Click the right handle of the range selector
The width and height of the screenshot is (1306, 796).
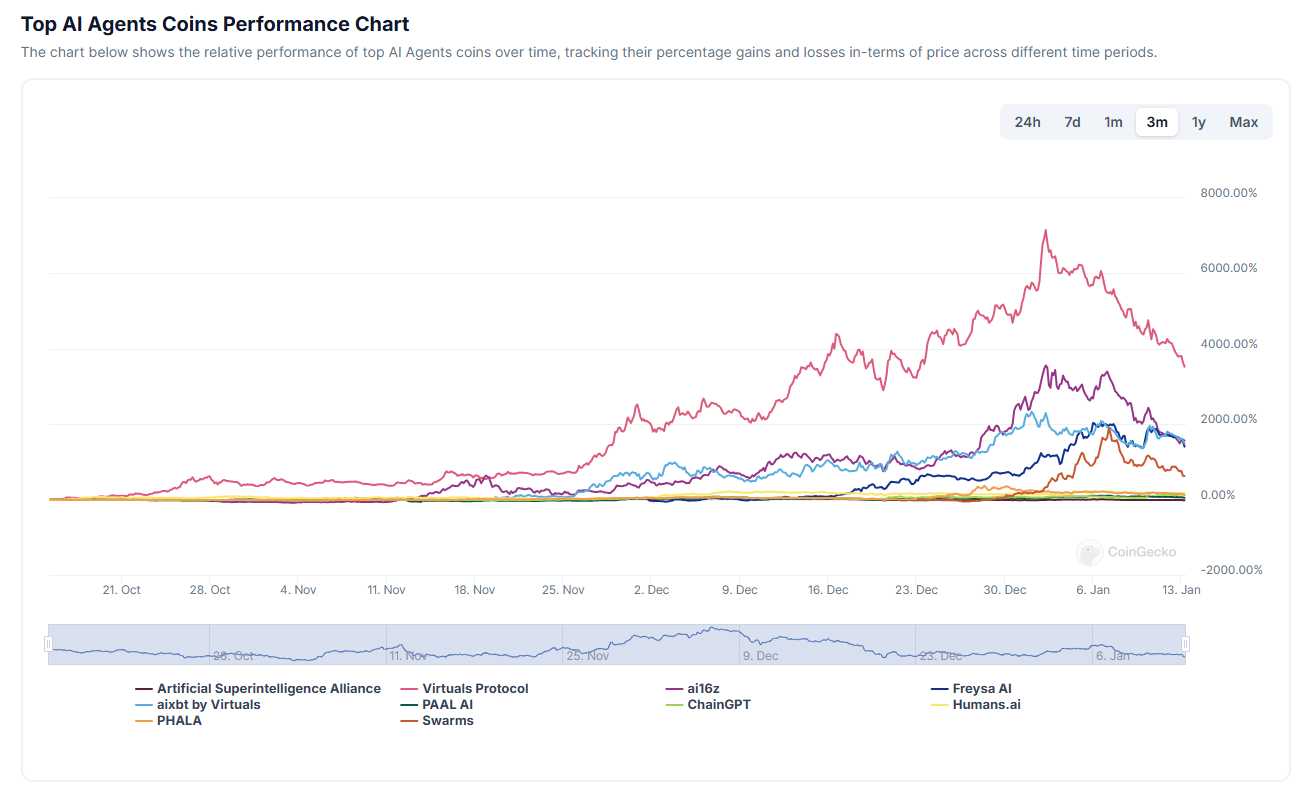click(x=1186, y=644)
